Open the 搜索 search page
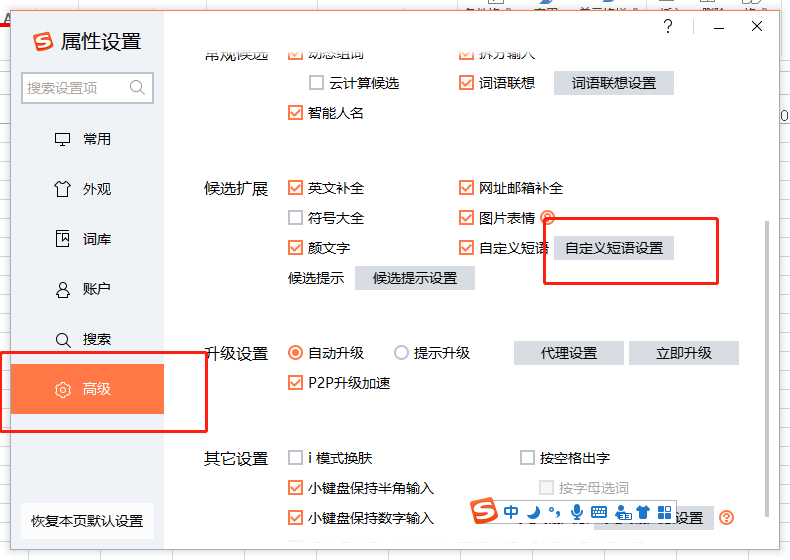This screenshot has width=790, height=560. coord(87,339)
